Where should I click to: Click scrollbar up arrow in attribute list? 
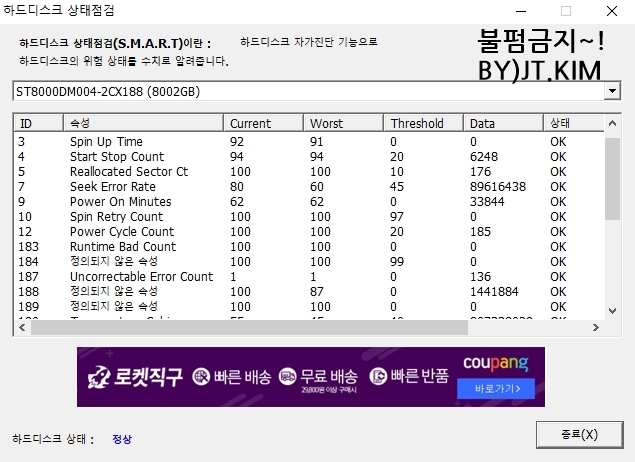pos(612,124)
